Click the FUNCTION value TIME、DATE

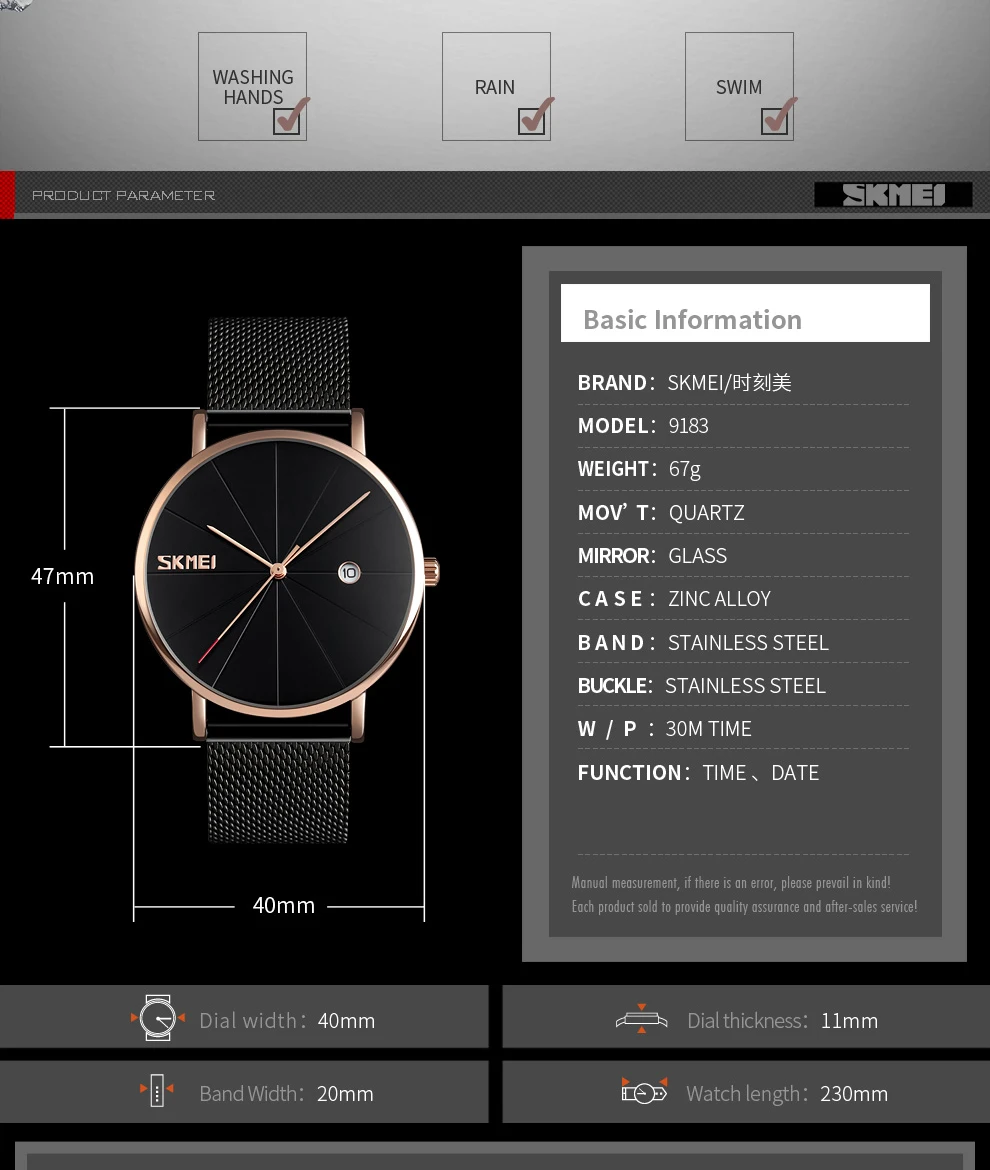760,772
